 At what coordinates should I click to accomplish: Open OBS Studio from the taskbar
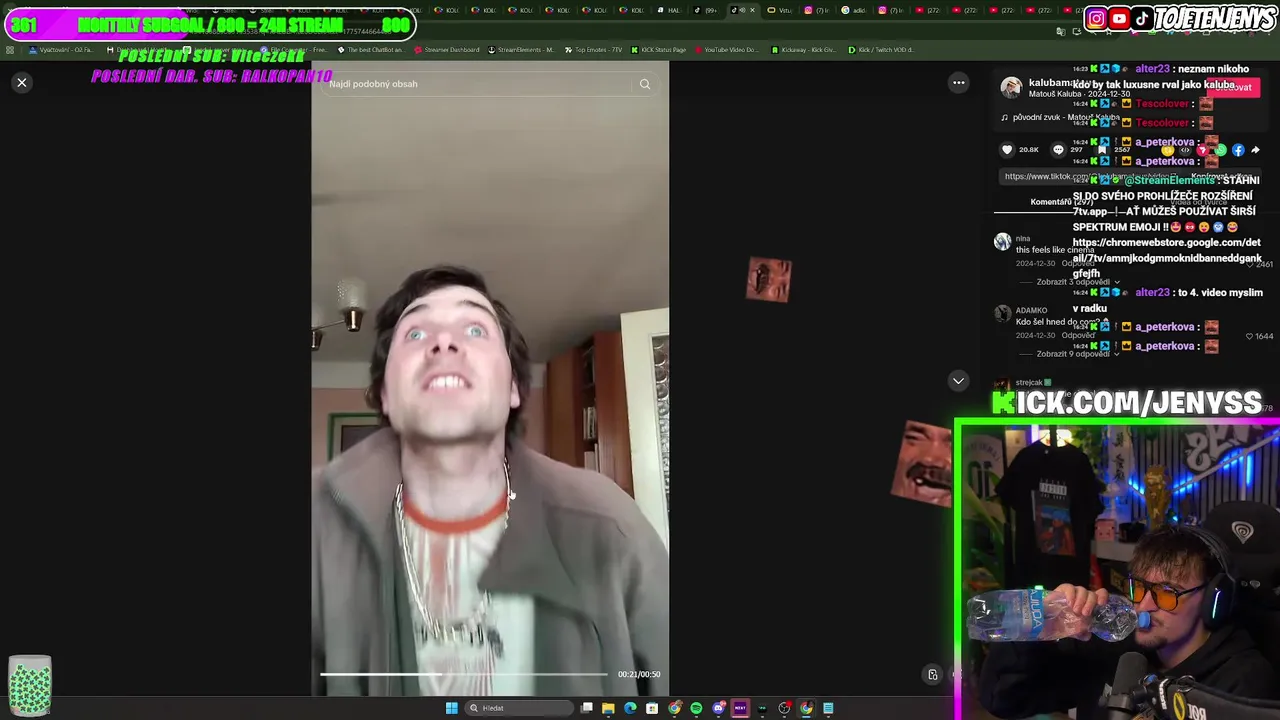(784, 708)
